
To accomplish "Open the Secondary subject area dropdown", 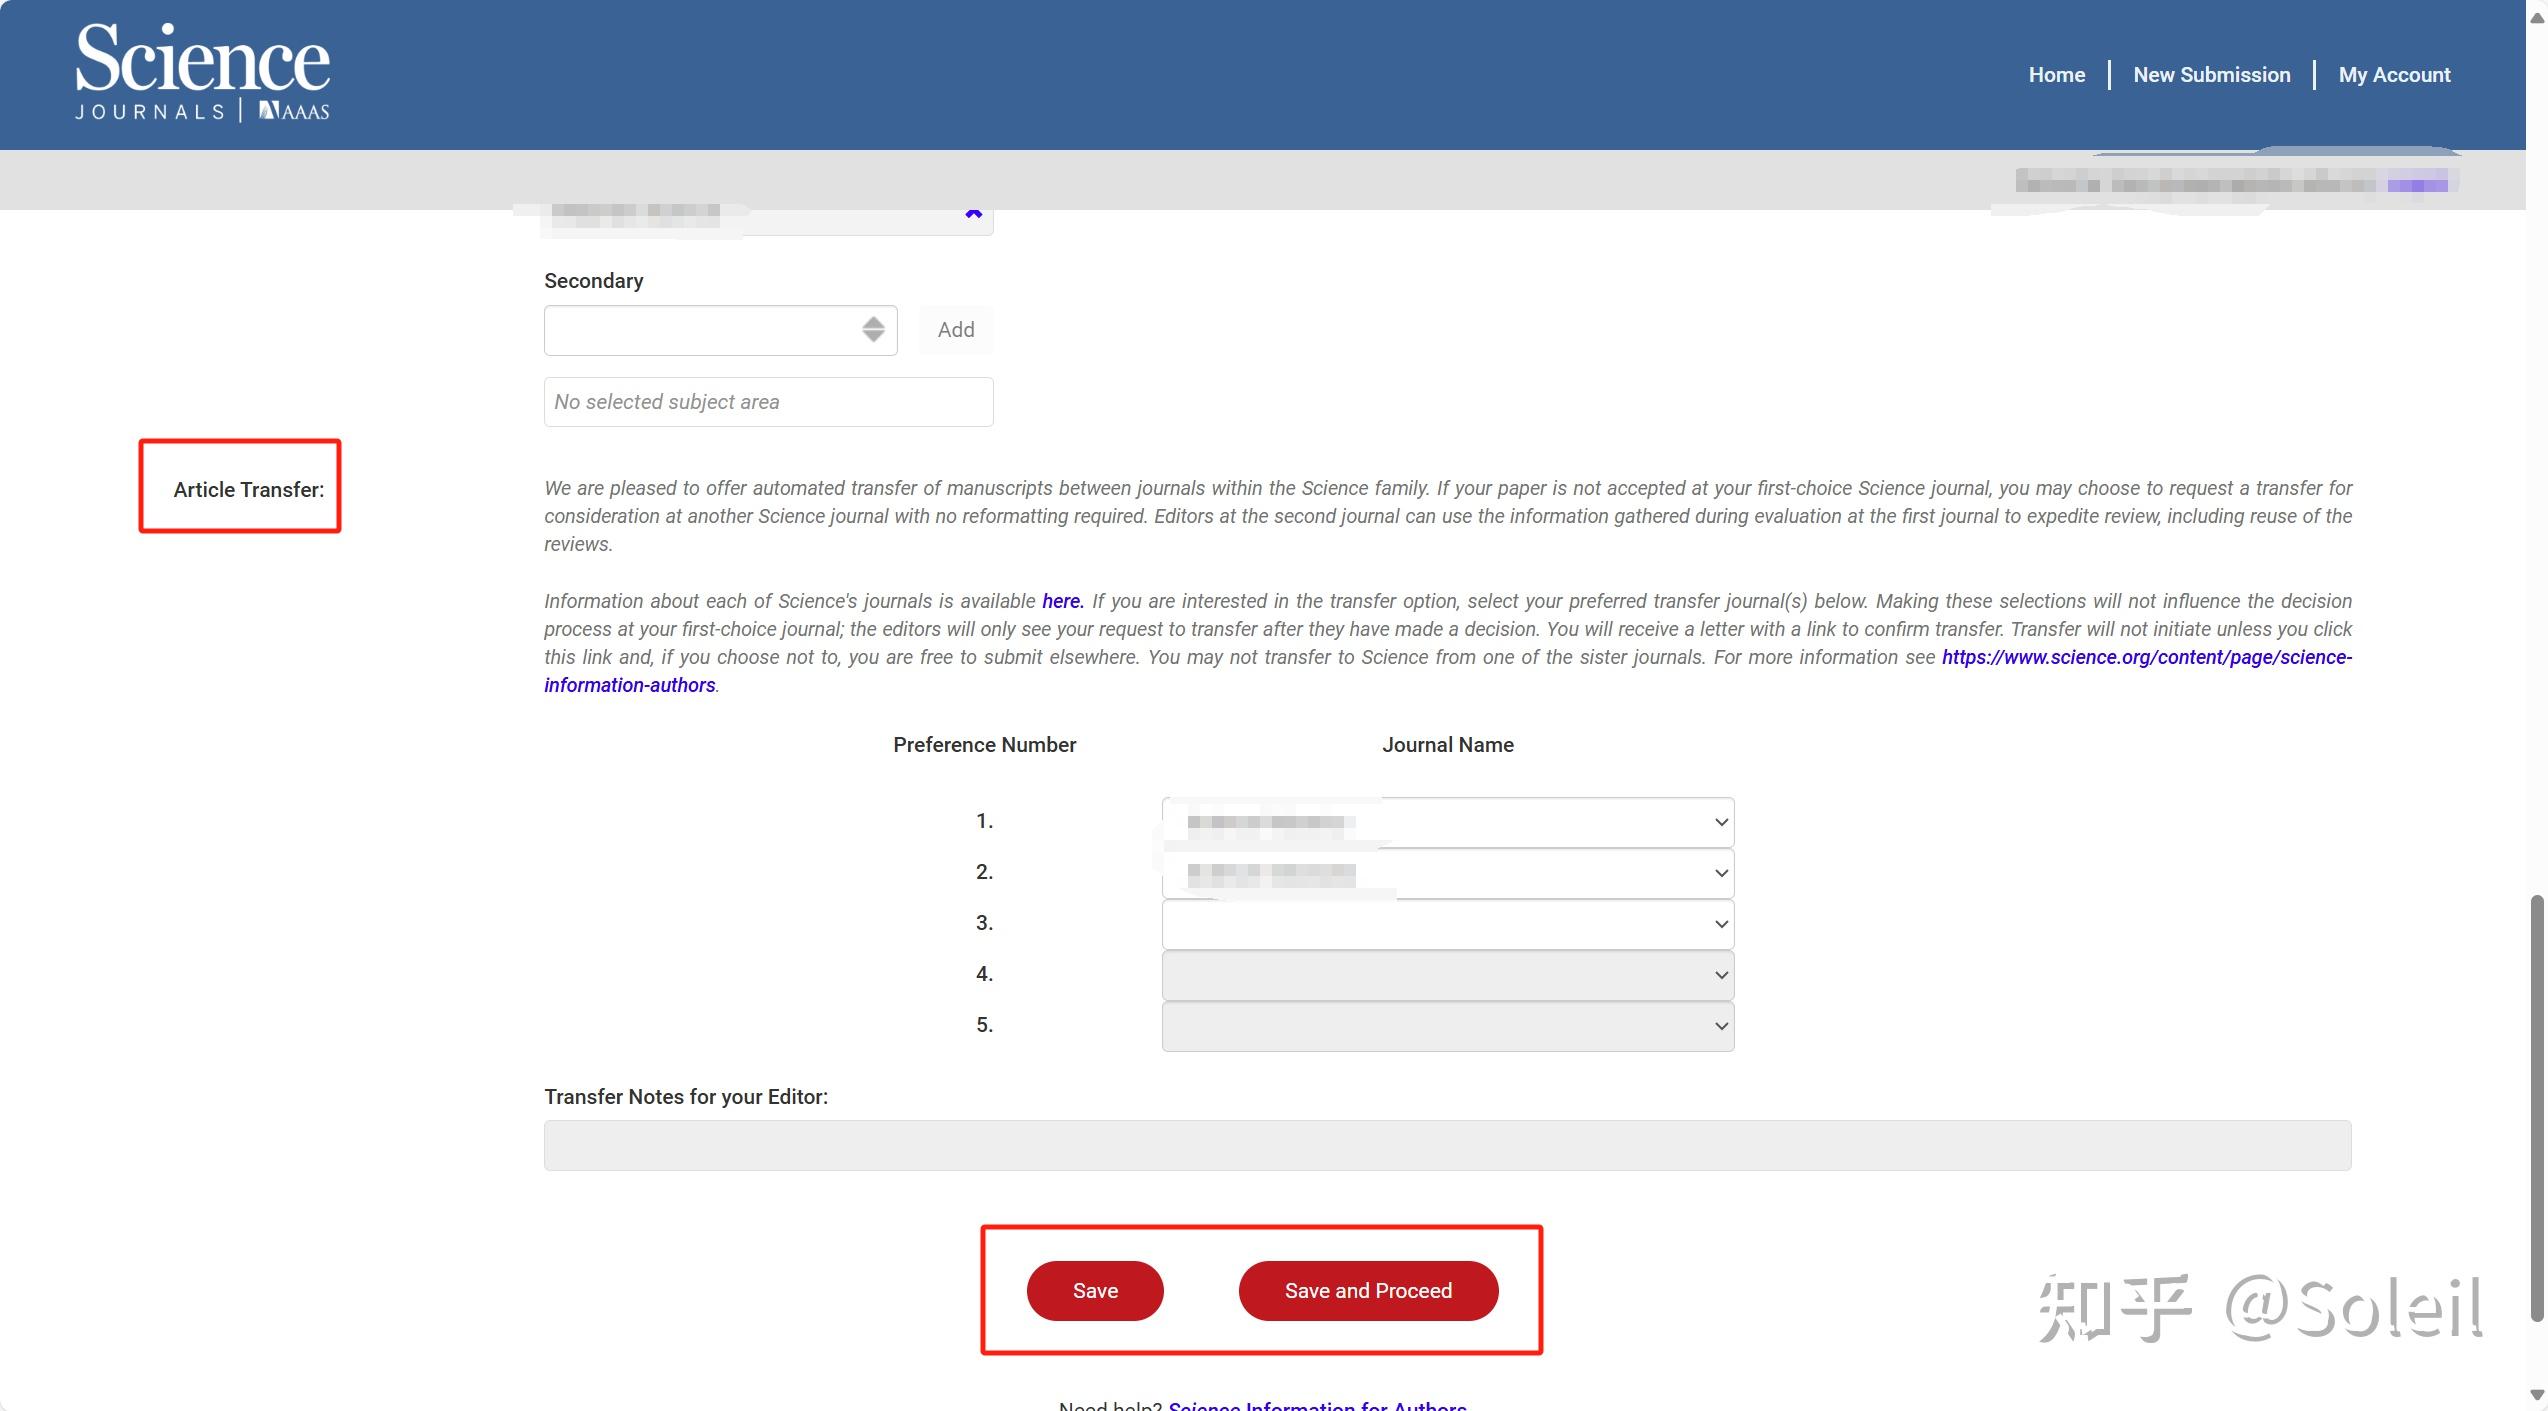I will click(x=720, y=330).
